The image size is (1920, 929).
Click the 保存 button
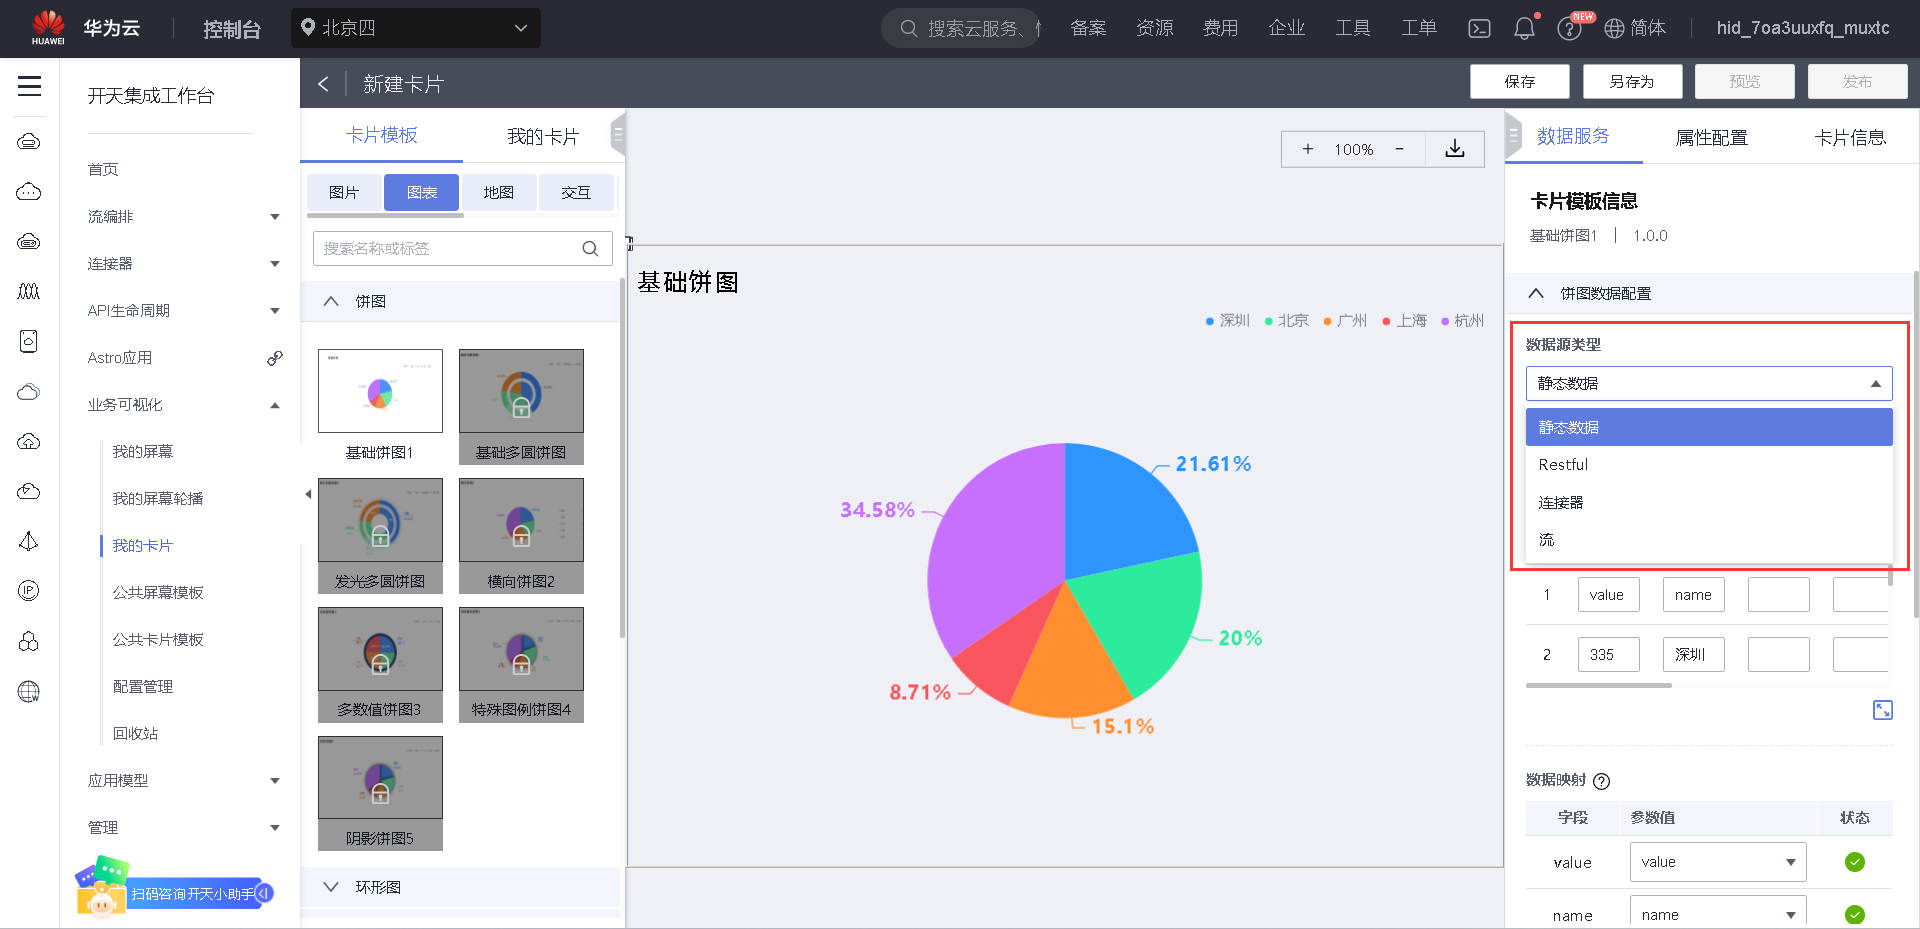tap(1520, 82)
